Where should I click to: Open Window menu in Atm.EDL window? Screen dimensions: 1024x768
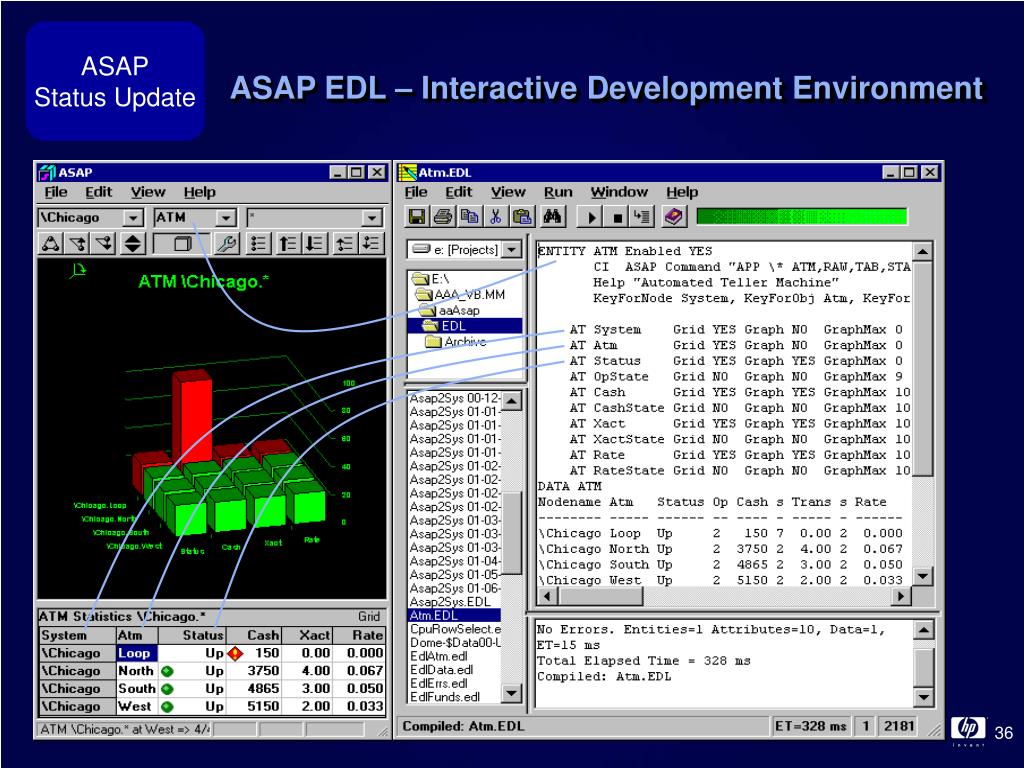click(x=619, y=192)
